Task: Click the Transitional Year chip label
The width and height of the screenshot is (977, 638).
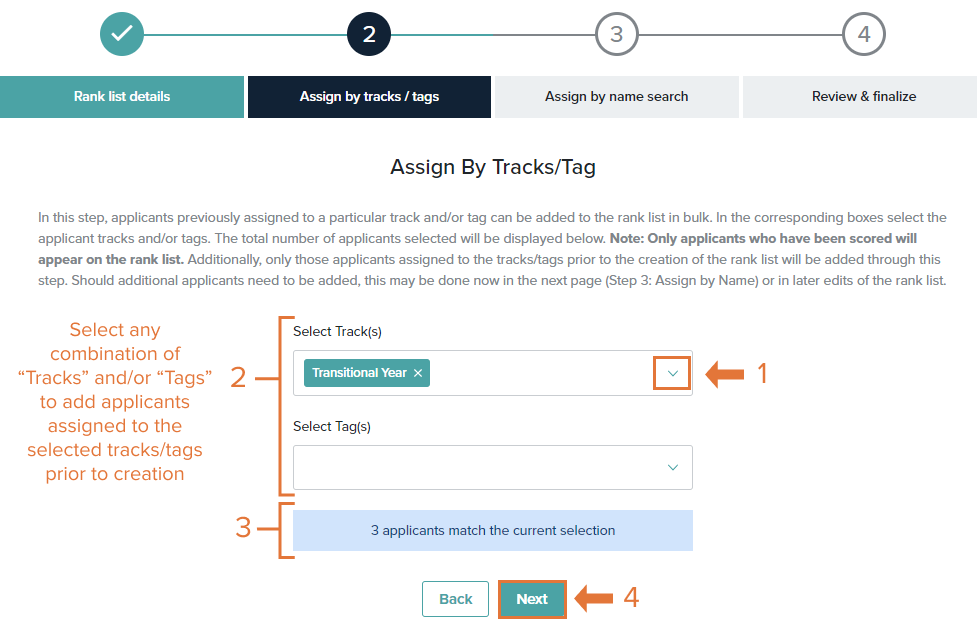Action: [x=359, y=373]
